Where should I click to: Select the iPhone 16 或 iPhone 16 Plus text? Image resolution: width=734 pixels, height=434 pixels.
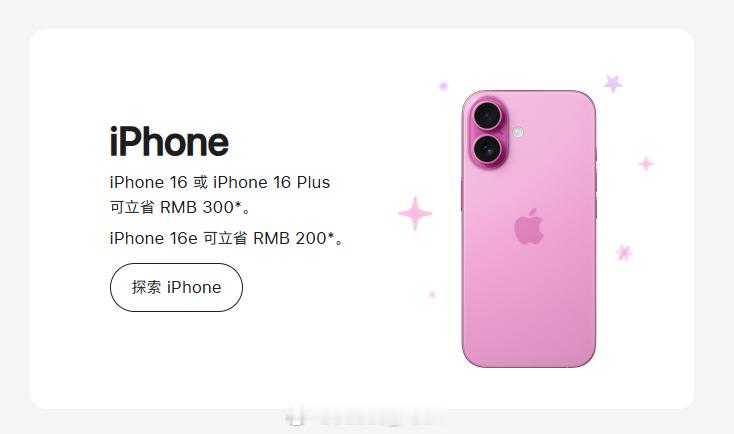click(x=220, y=182)
